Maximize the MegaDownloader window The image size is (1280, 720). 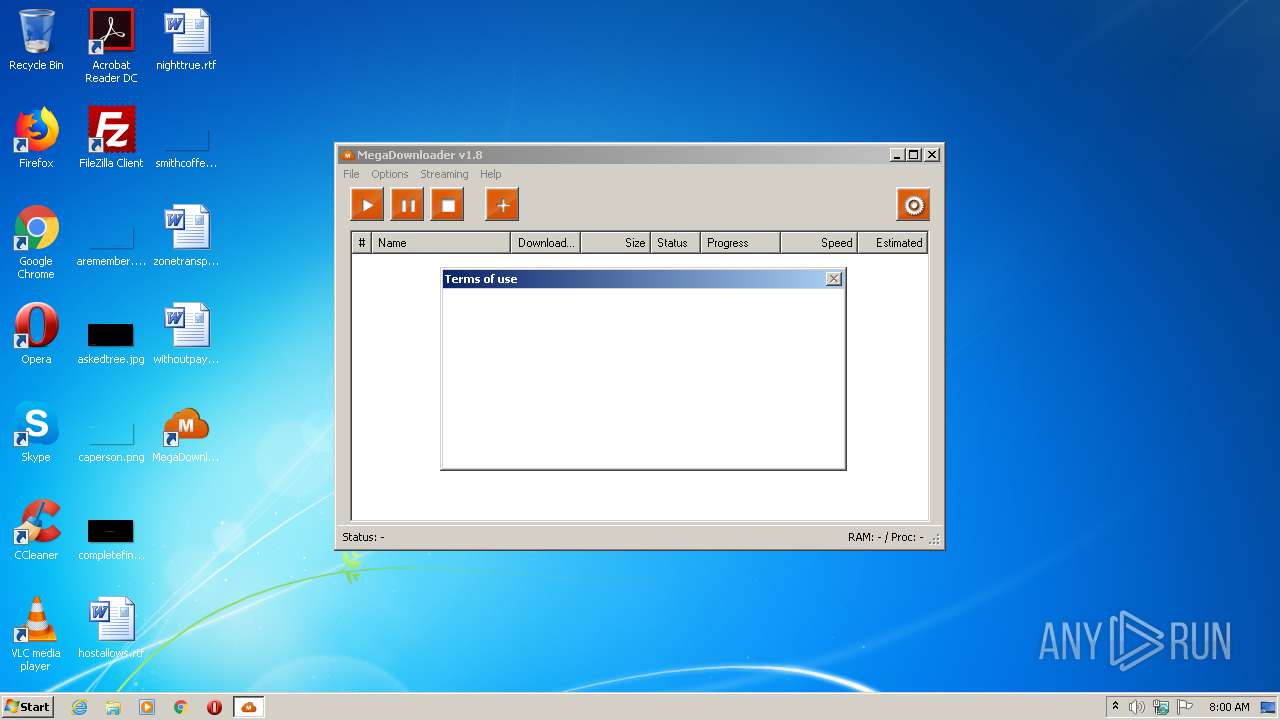click(914, 155)
